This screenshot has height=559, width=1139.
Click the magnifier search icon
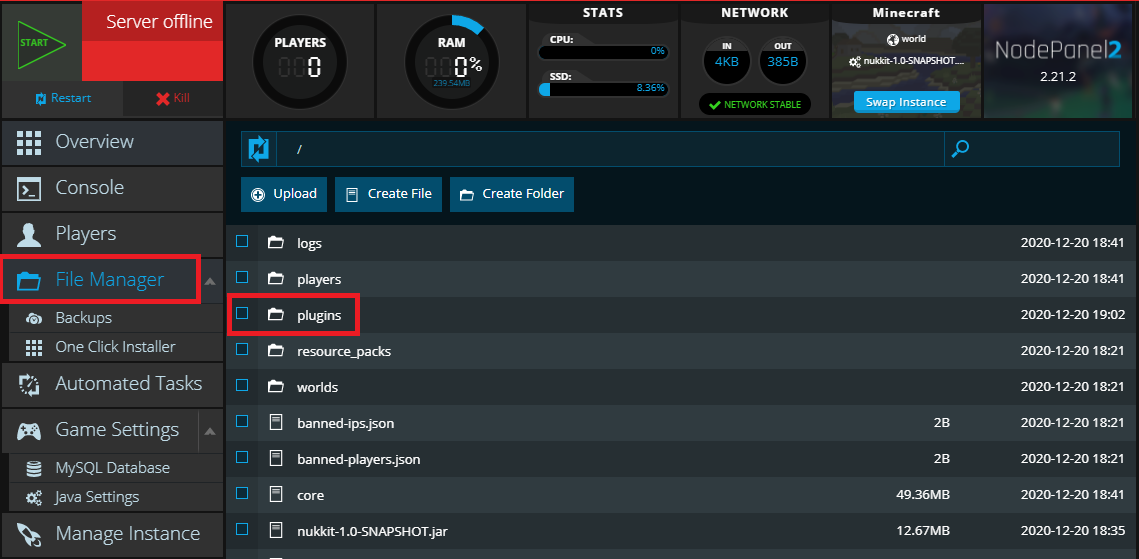960,149
